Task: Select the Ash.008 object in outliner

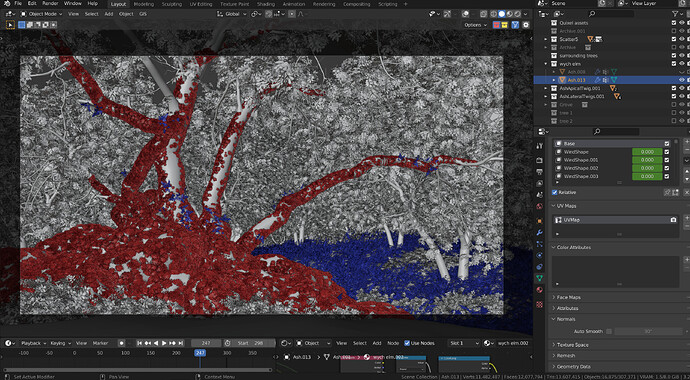Action: coord(576,72)
